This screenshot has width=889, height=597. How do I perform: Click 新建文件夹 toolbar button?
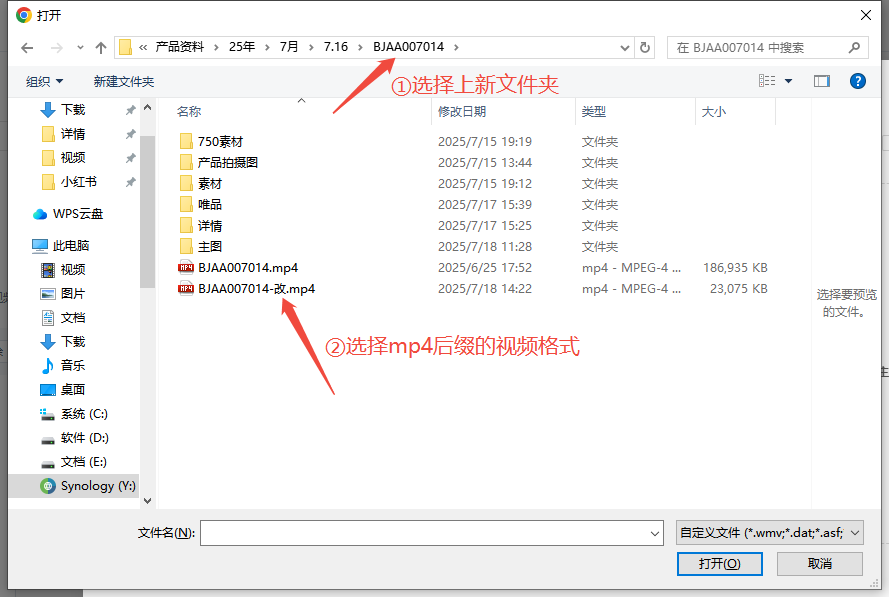click(x=124, y=81)
